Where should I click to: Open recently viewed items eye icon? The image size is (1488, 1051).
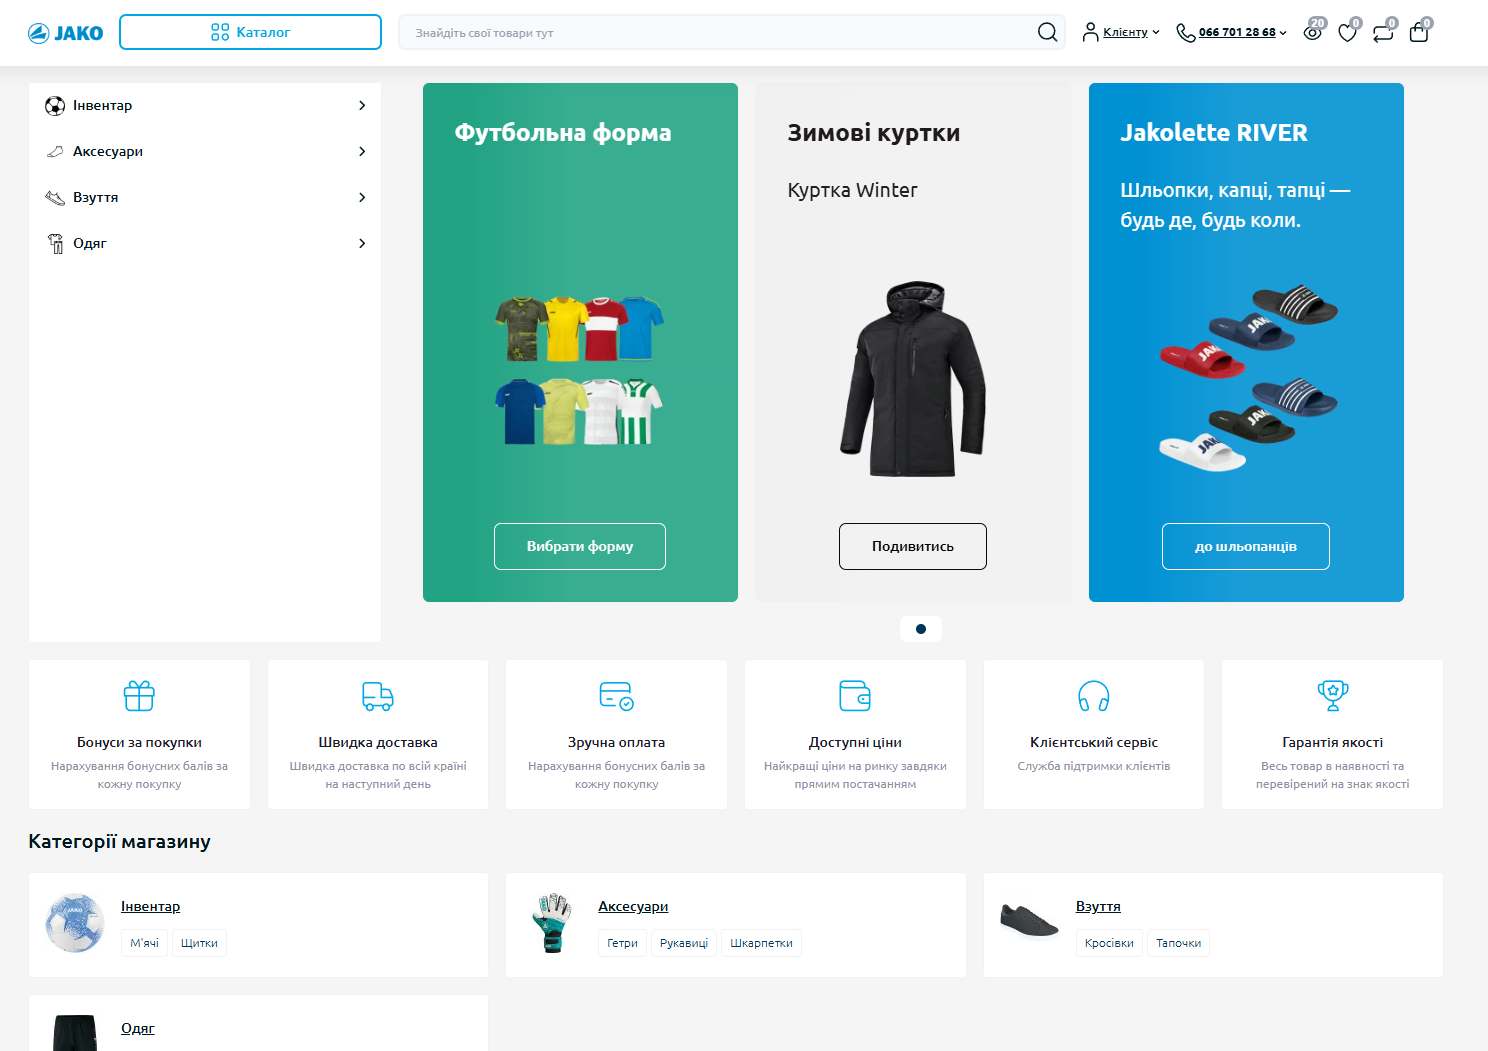pos(1313,33)
